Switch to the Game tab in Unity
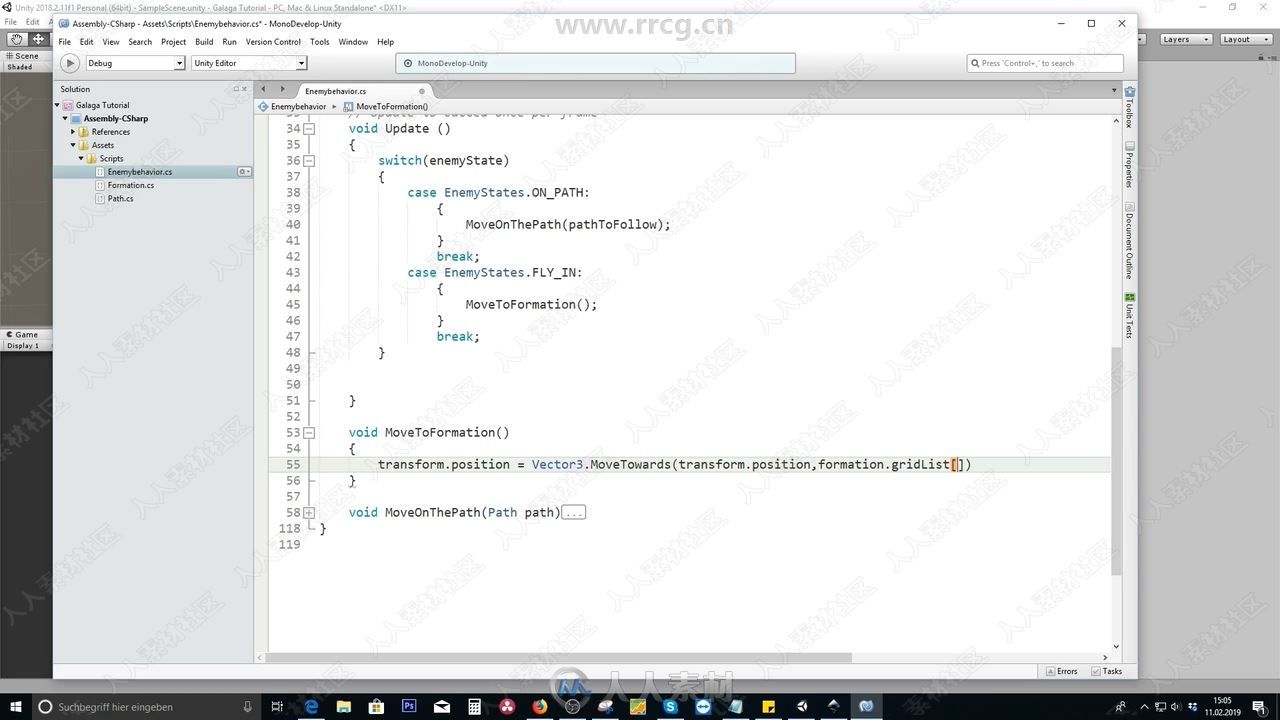 point(21,335)
